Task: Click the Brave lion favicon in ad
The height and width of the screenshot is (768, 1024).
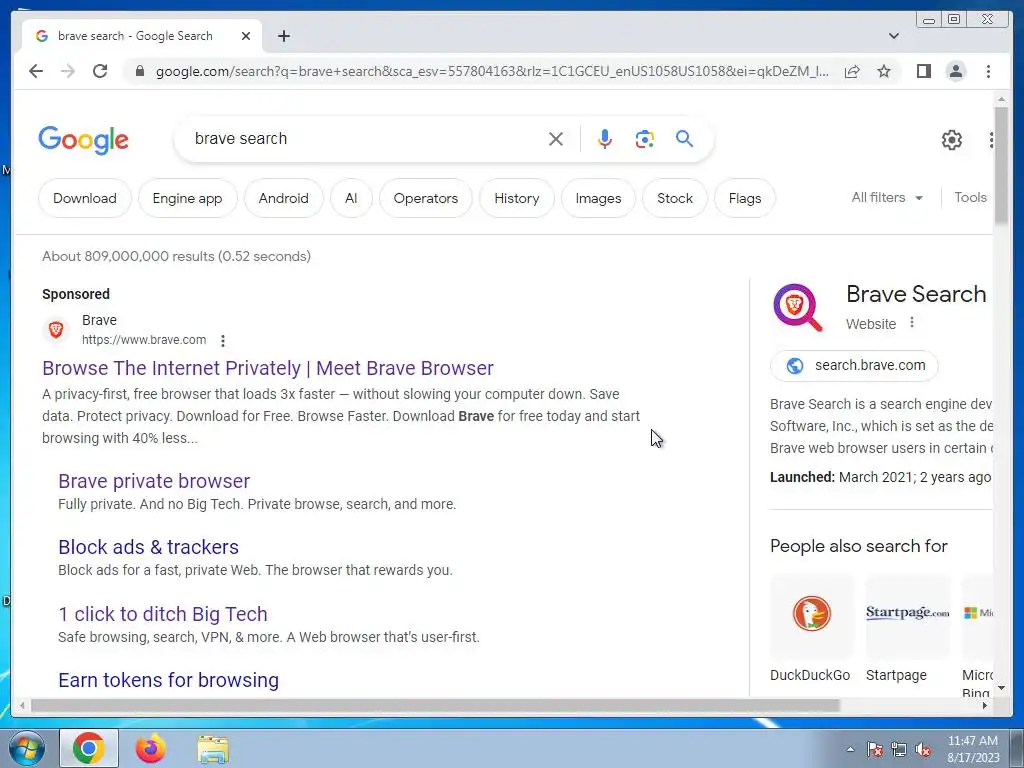Action: [x=56, y=330]
